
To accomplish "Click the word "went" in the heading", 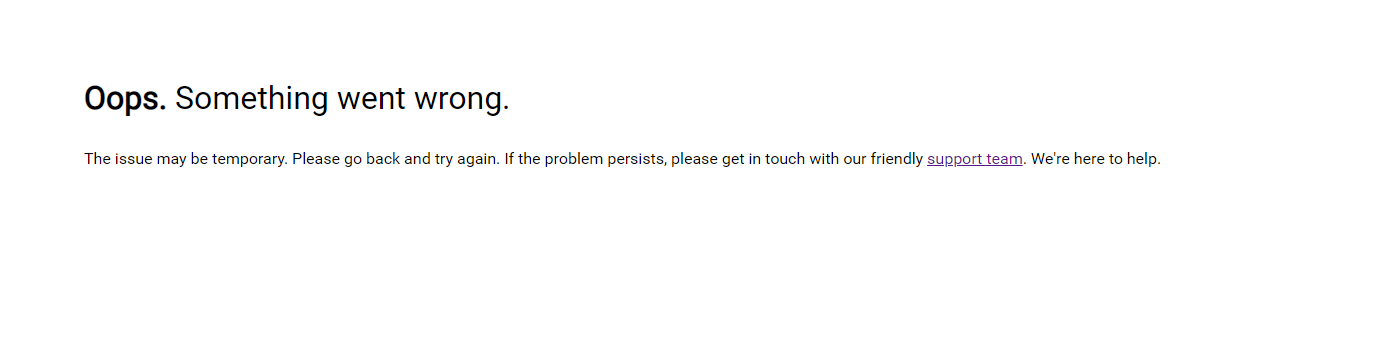I will pos(366,98).
